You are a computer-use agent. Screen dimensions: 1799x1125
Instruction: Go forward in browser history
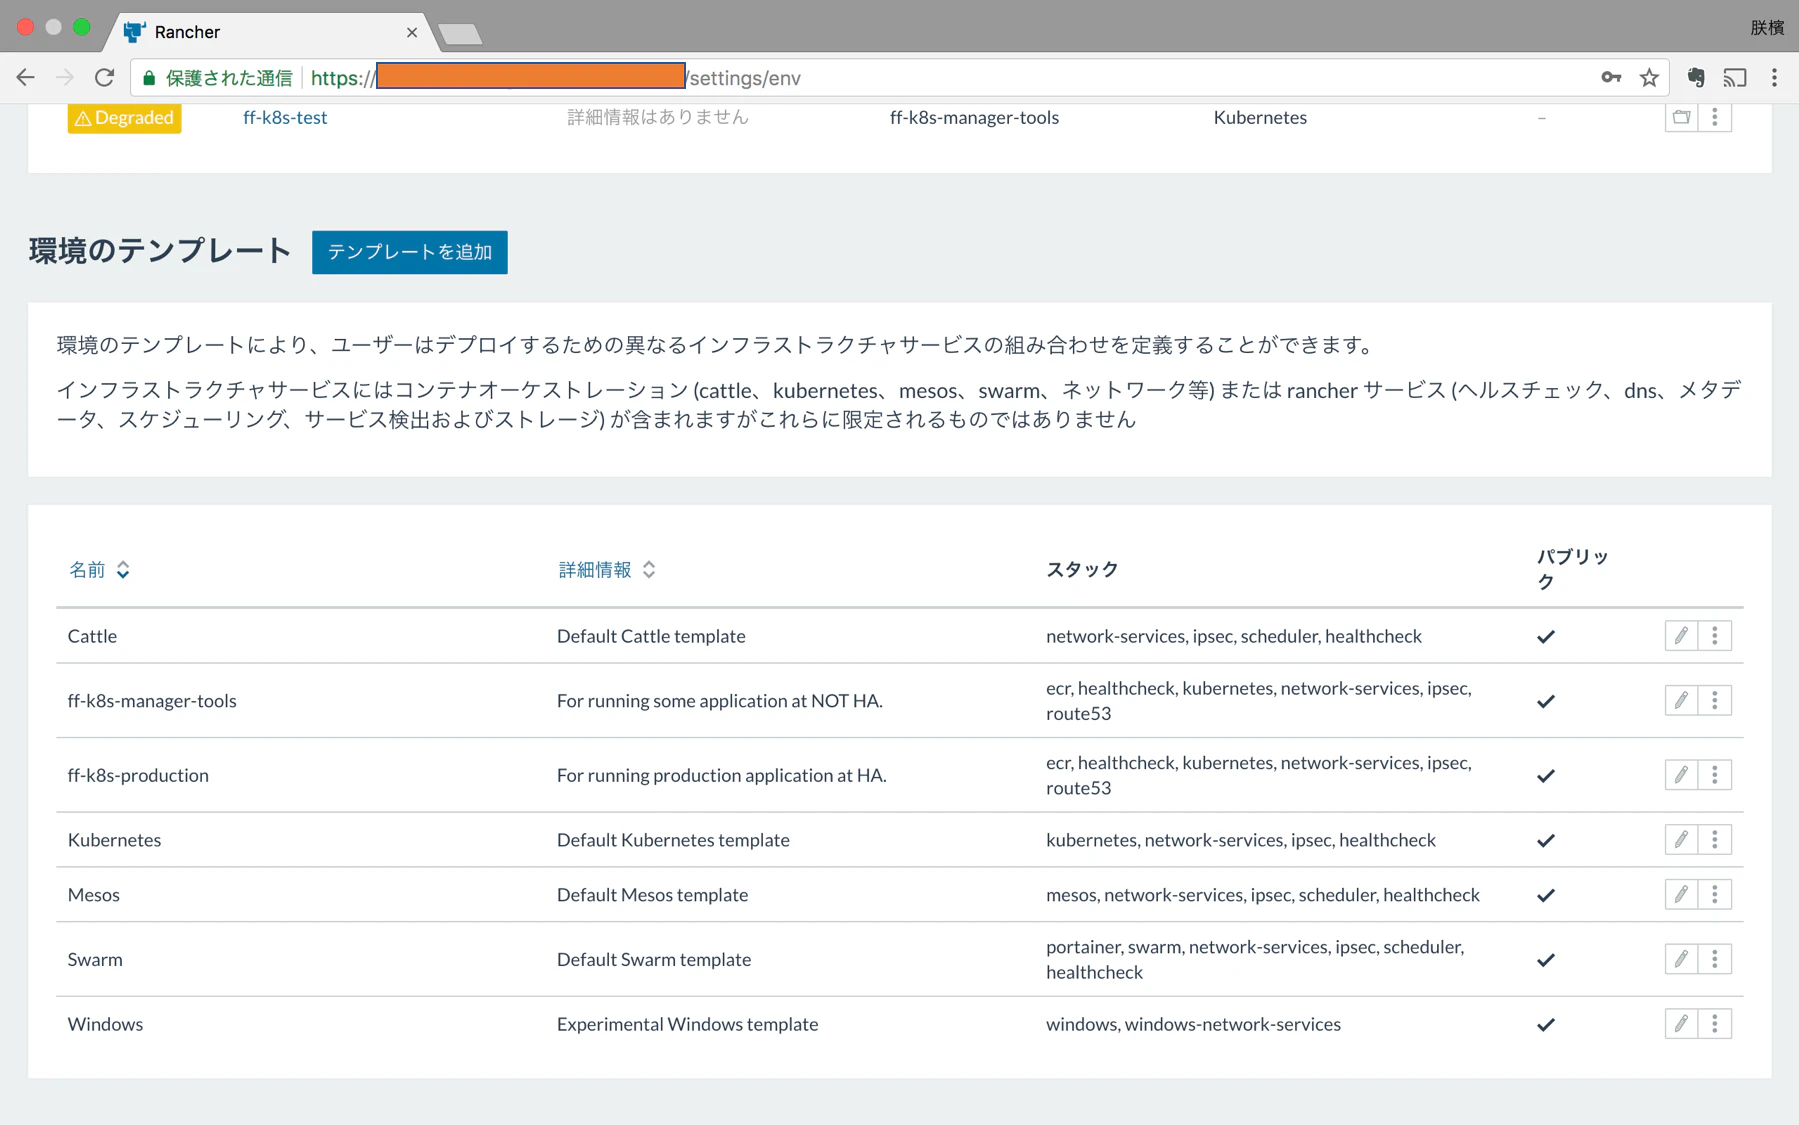[65, 78]
